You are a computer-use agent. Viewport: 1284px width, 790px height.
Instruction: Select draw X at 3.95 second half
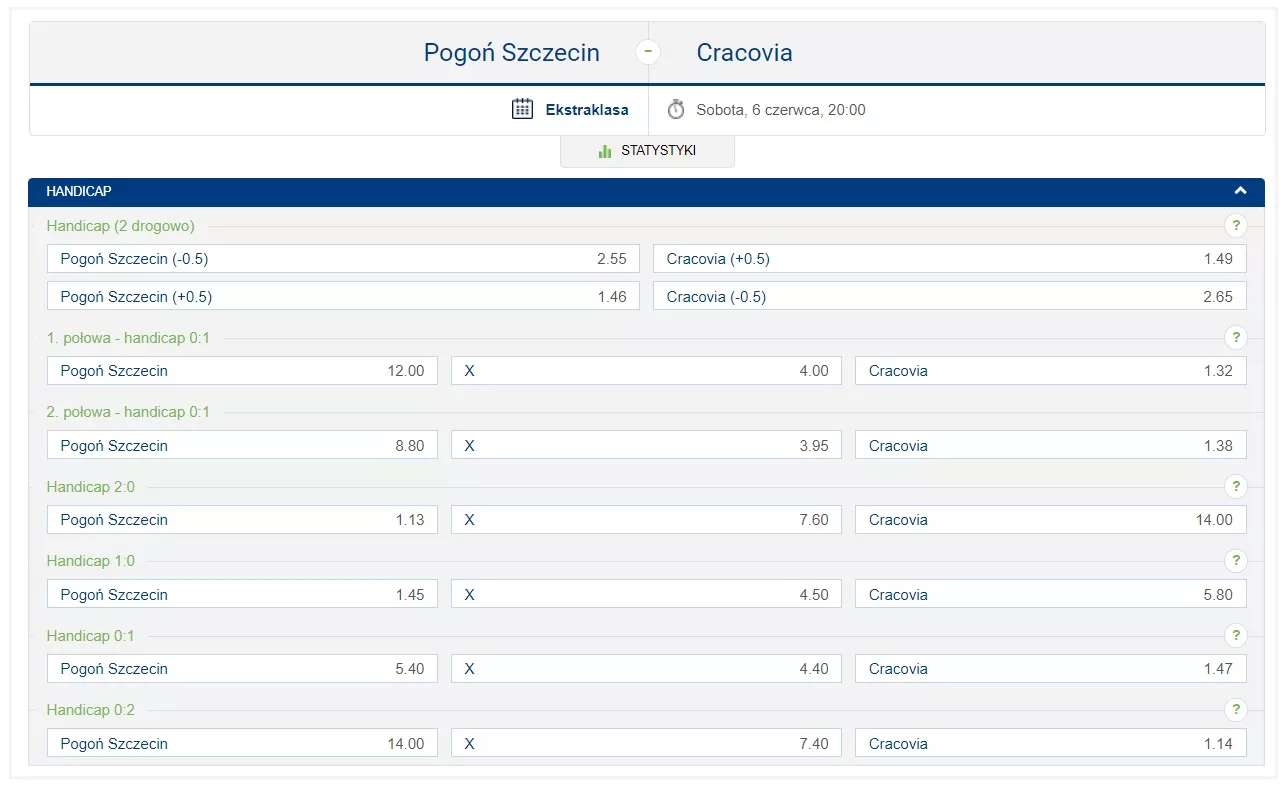tap(646, 445)
